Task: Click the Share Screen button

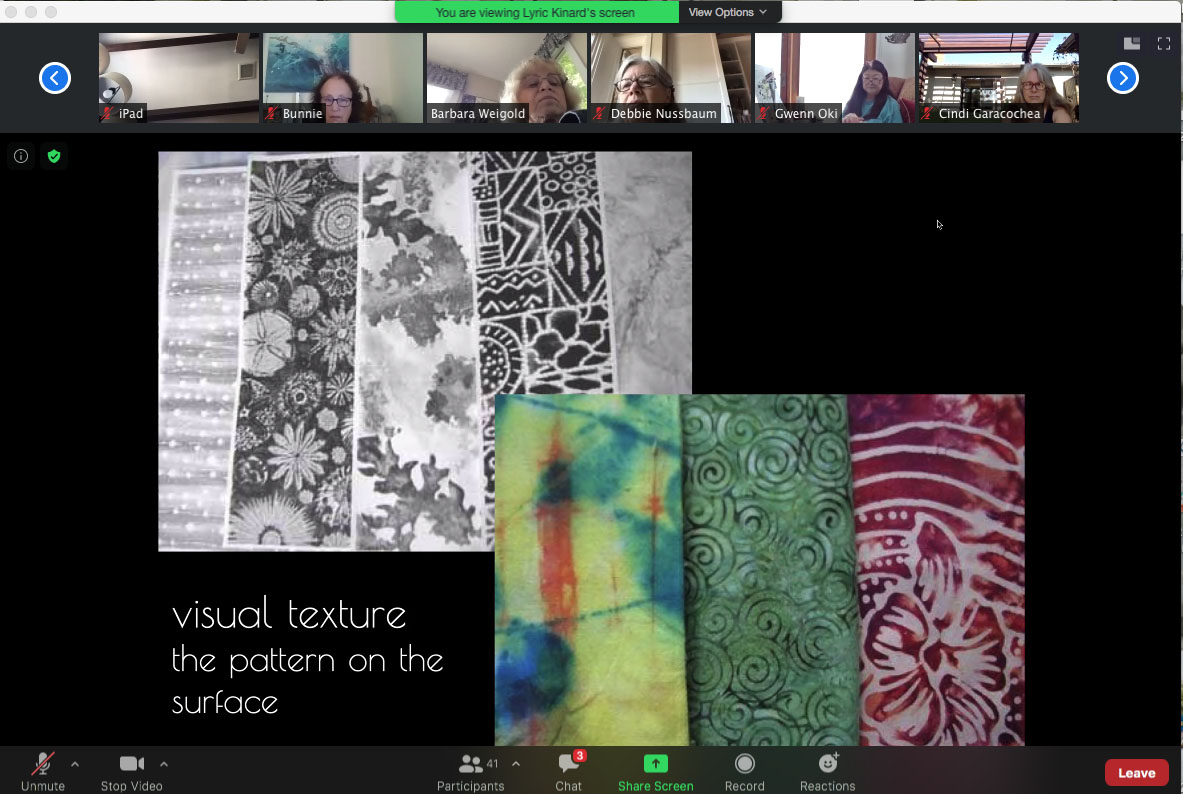Action: click(x=655, y=771)
